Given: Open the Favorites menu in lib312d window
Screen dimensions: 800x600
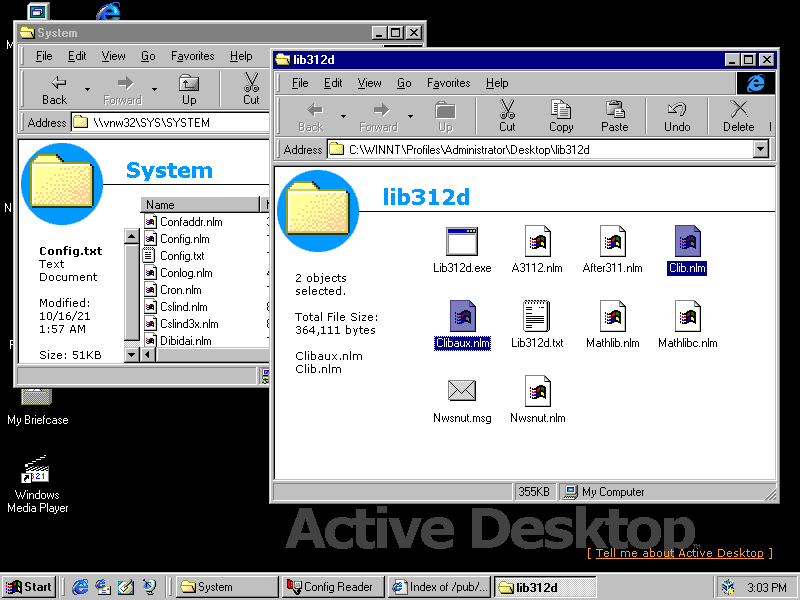Looking at the screenshot, I should [448, 83].
